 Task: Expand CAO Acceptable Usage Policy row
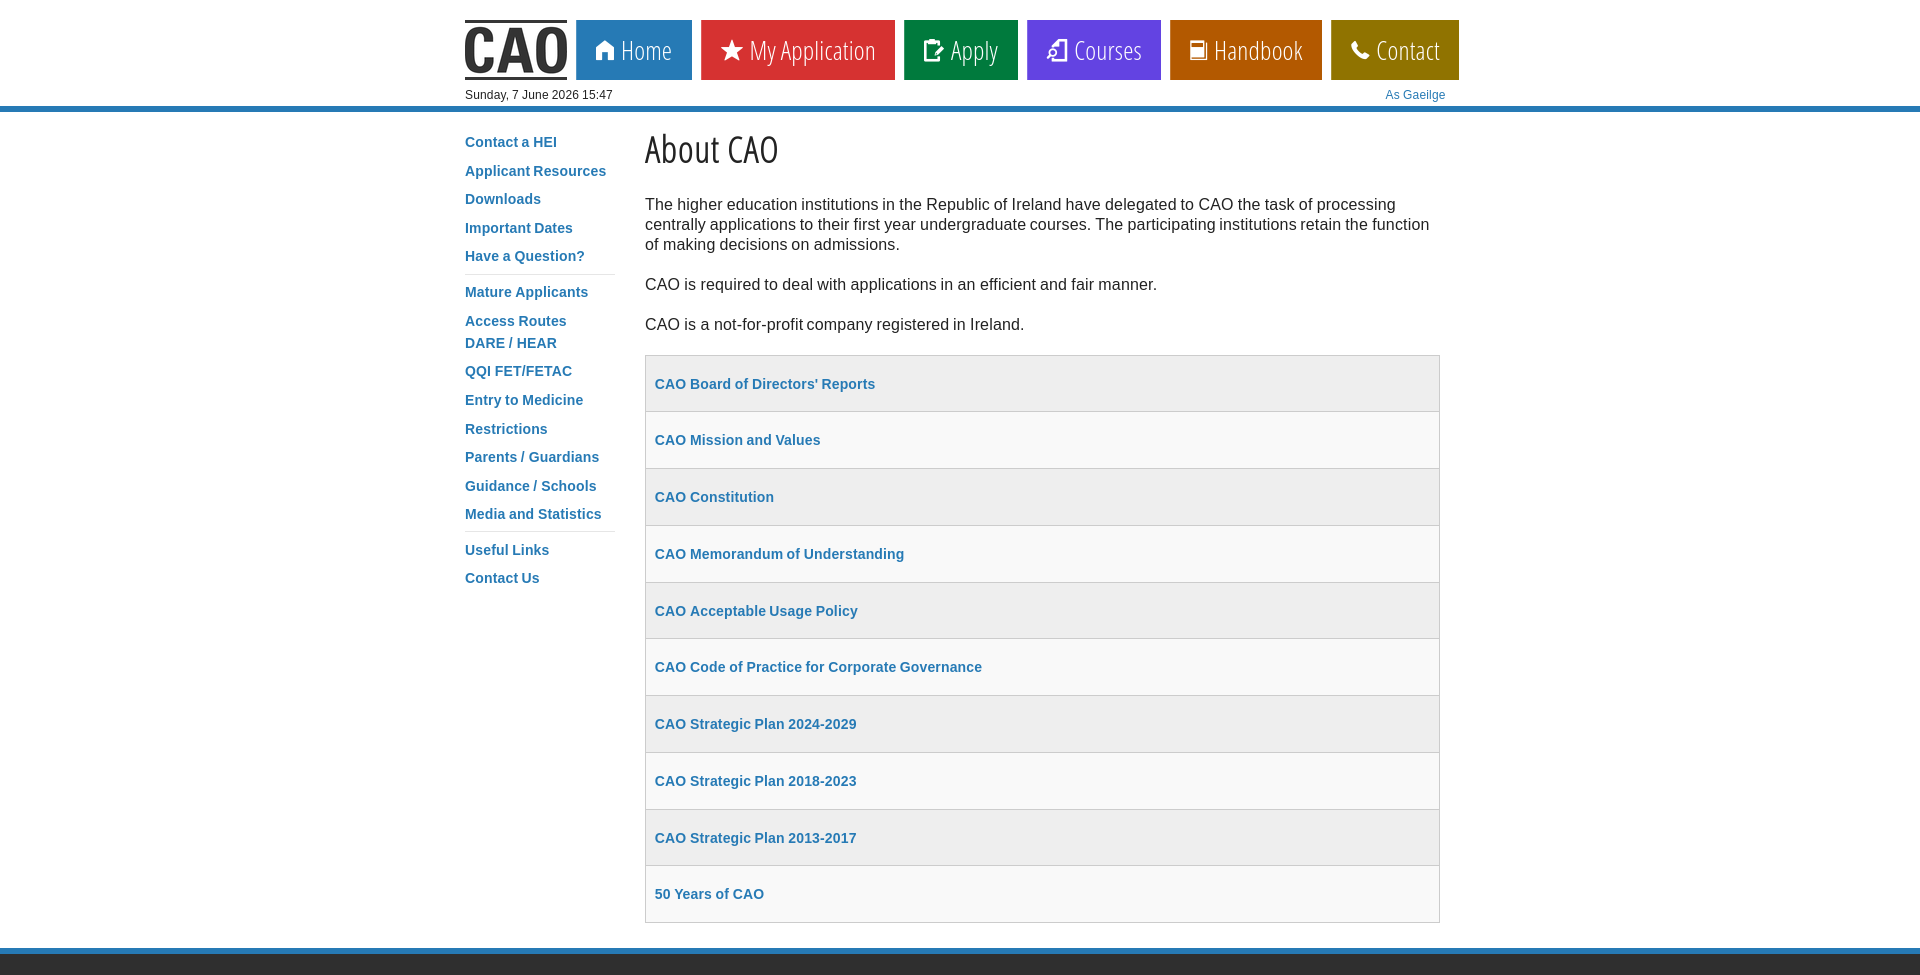(x=1042, y=611)
